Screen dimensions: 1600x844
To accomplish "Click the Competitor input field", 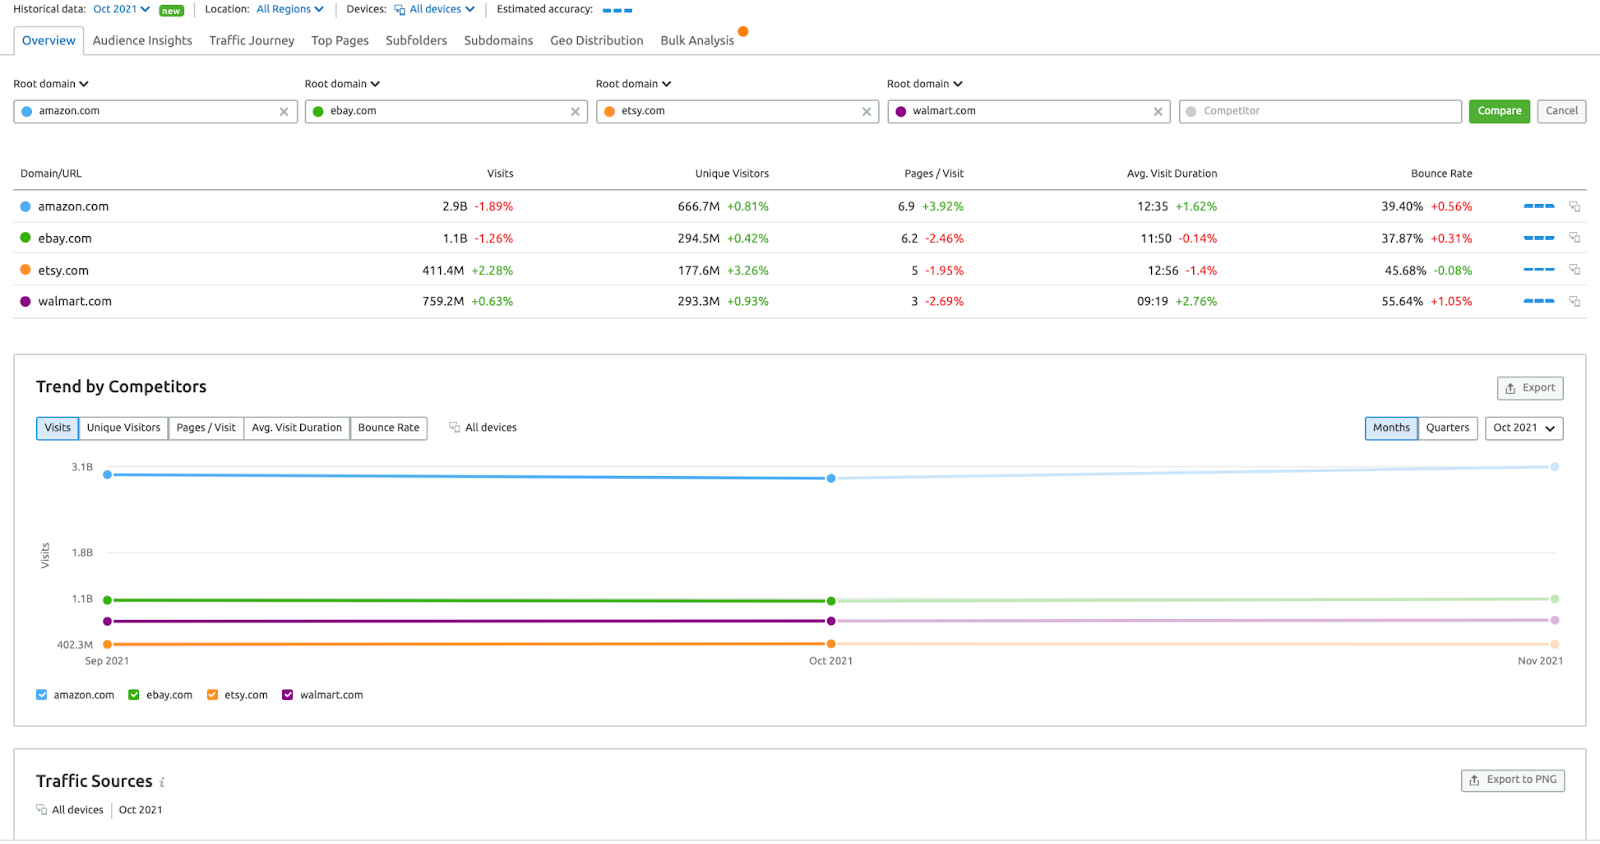I will [x=1320, y=111].
